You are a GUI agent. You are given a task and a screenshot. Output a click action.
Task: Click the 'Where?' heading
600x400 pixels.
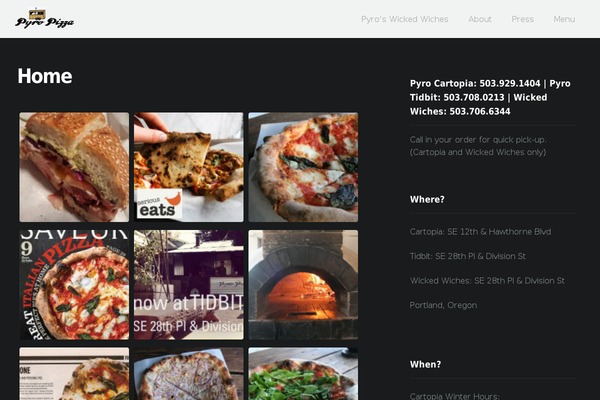click(427, 199)
